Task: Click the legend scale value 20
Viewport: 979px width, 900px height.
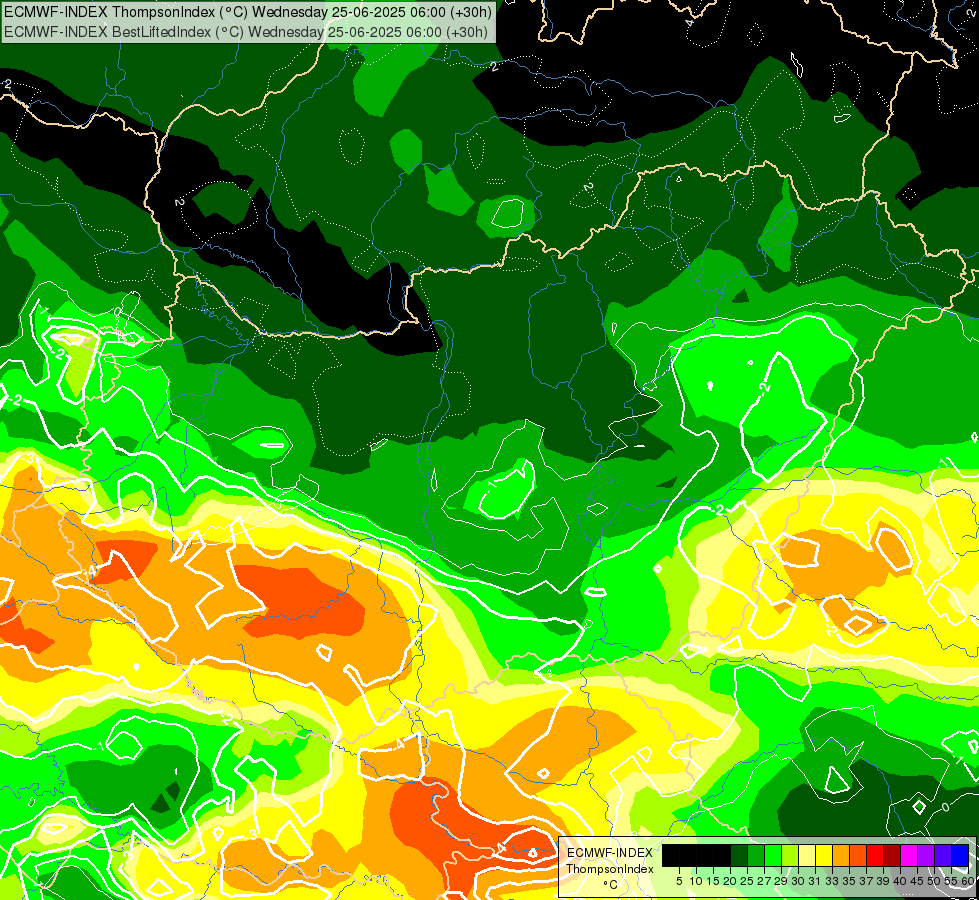Action: coord(730,881)
